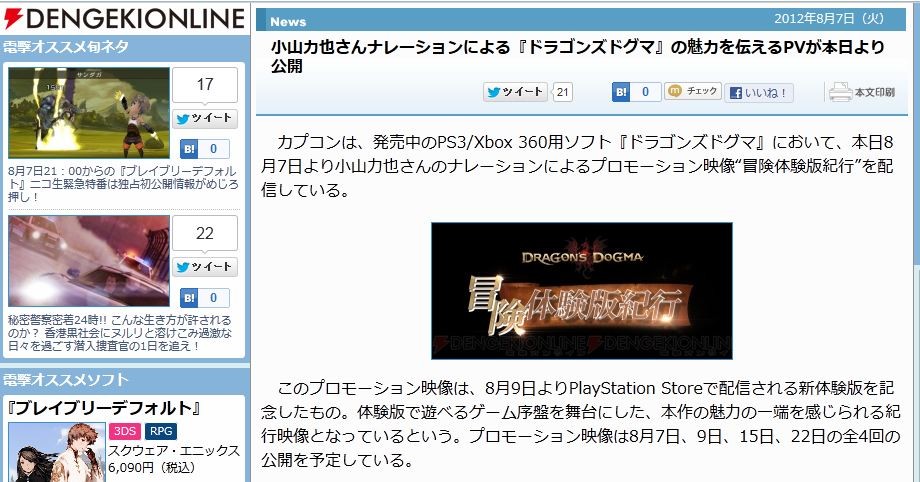Select the News section header label
Viewport: 920px width, 482px height.
click(288, 22)
